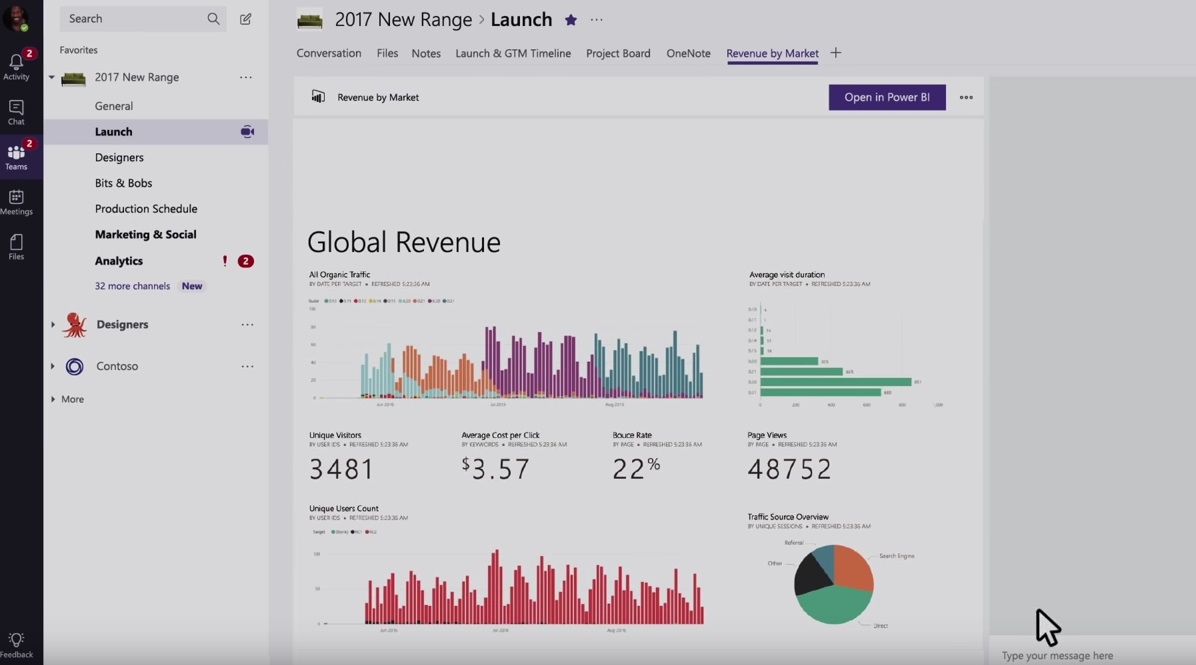The width and height of the screenshot is (1196, 665).
Task: Collapse the 2017 New Range team
Action: click(52, 77)
